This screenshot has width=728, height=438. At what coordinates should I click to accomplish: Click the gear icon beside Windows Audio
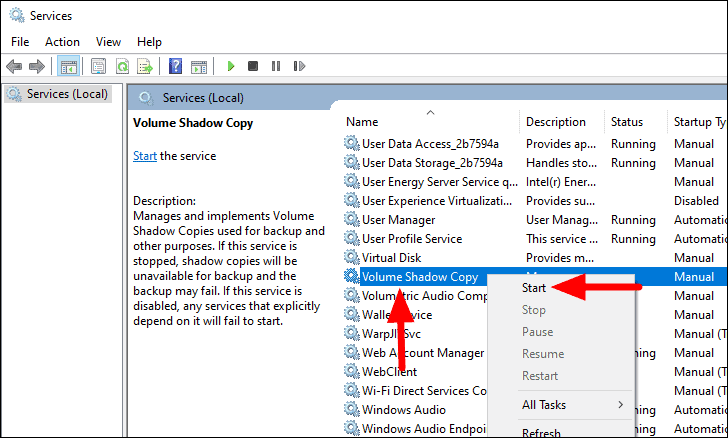coord(351,409)
